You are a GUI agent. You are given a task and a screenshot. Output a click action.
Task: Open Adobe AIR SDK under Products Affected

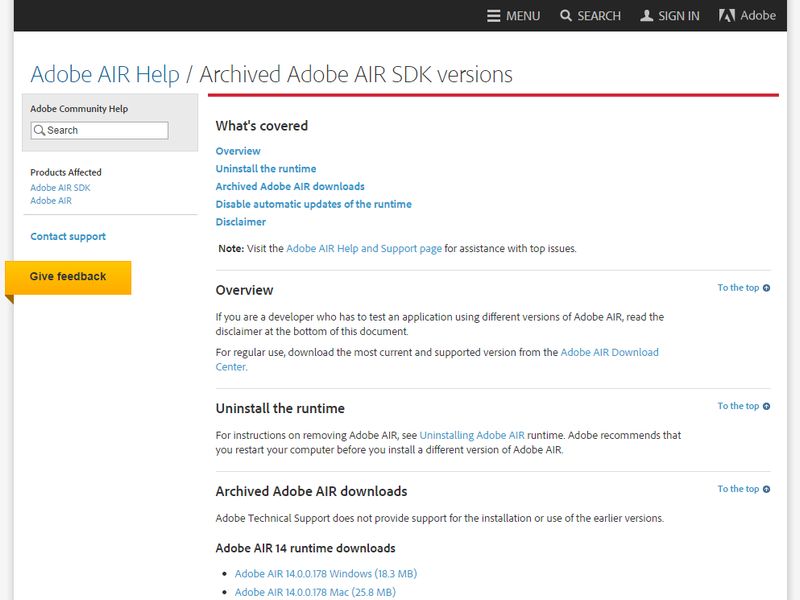tap(60, 188)
